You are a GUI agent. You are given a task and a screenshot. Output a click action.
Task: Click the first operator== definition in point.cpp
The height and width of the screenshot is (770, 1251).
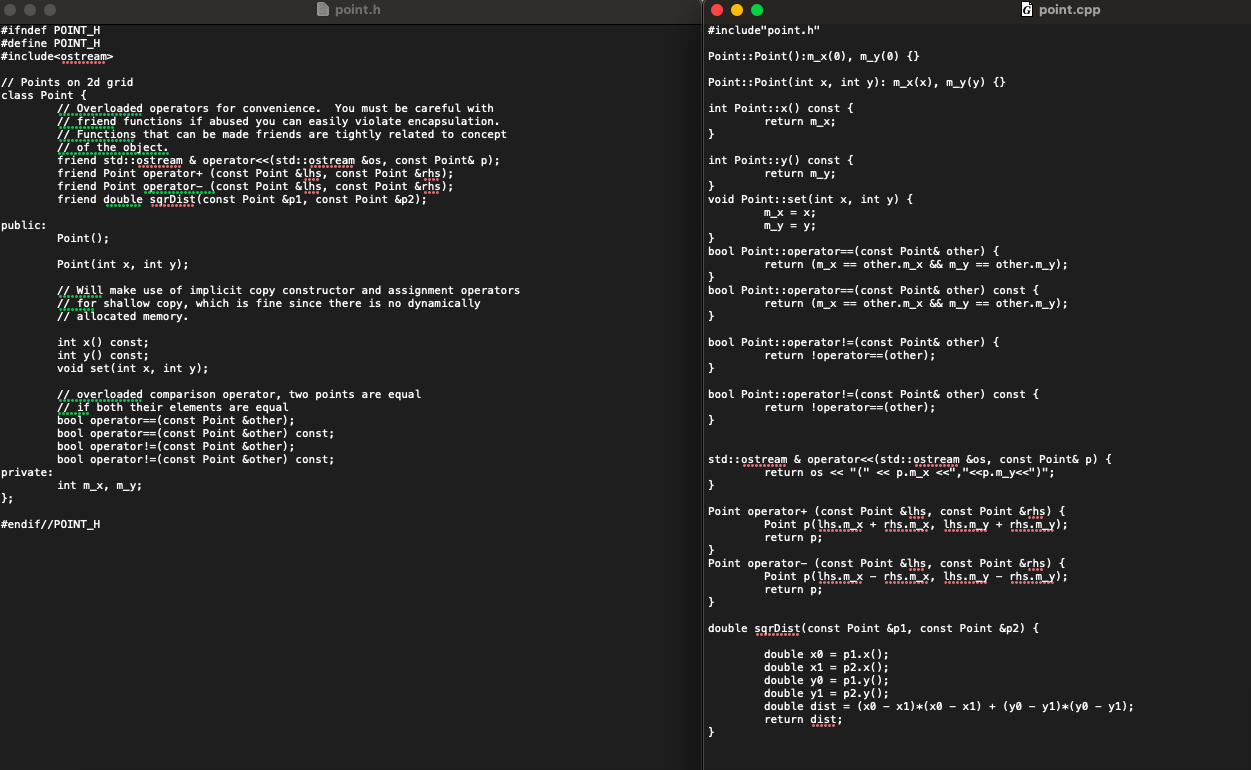pyautogui.click(x=820, y=251)
